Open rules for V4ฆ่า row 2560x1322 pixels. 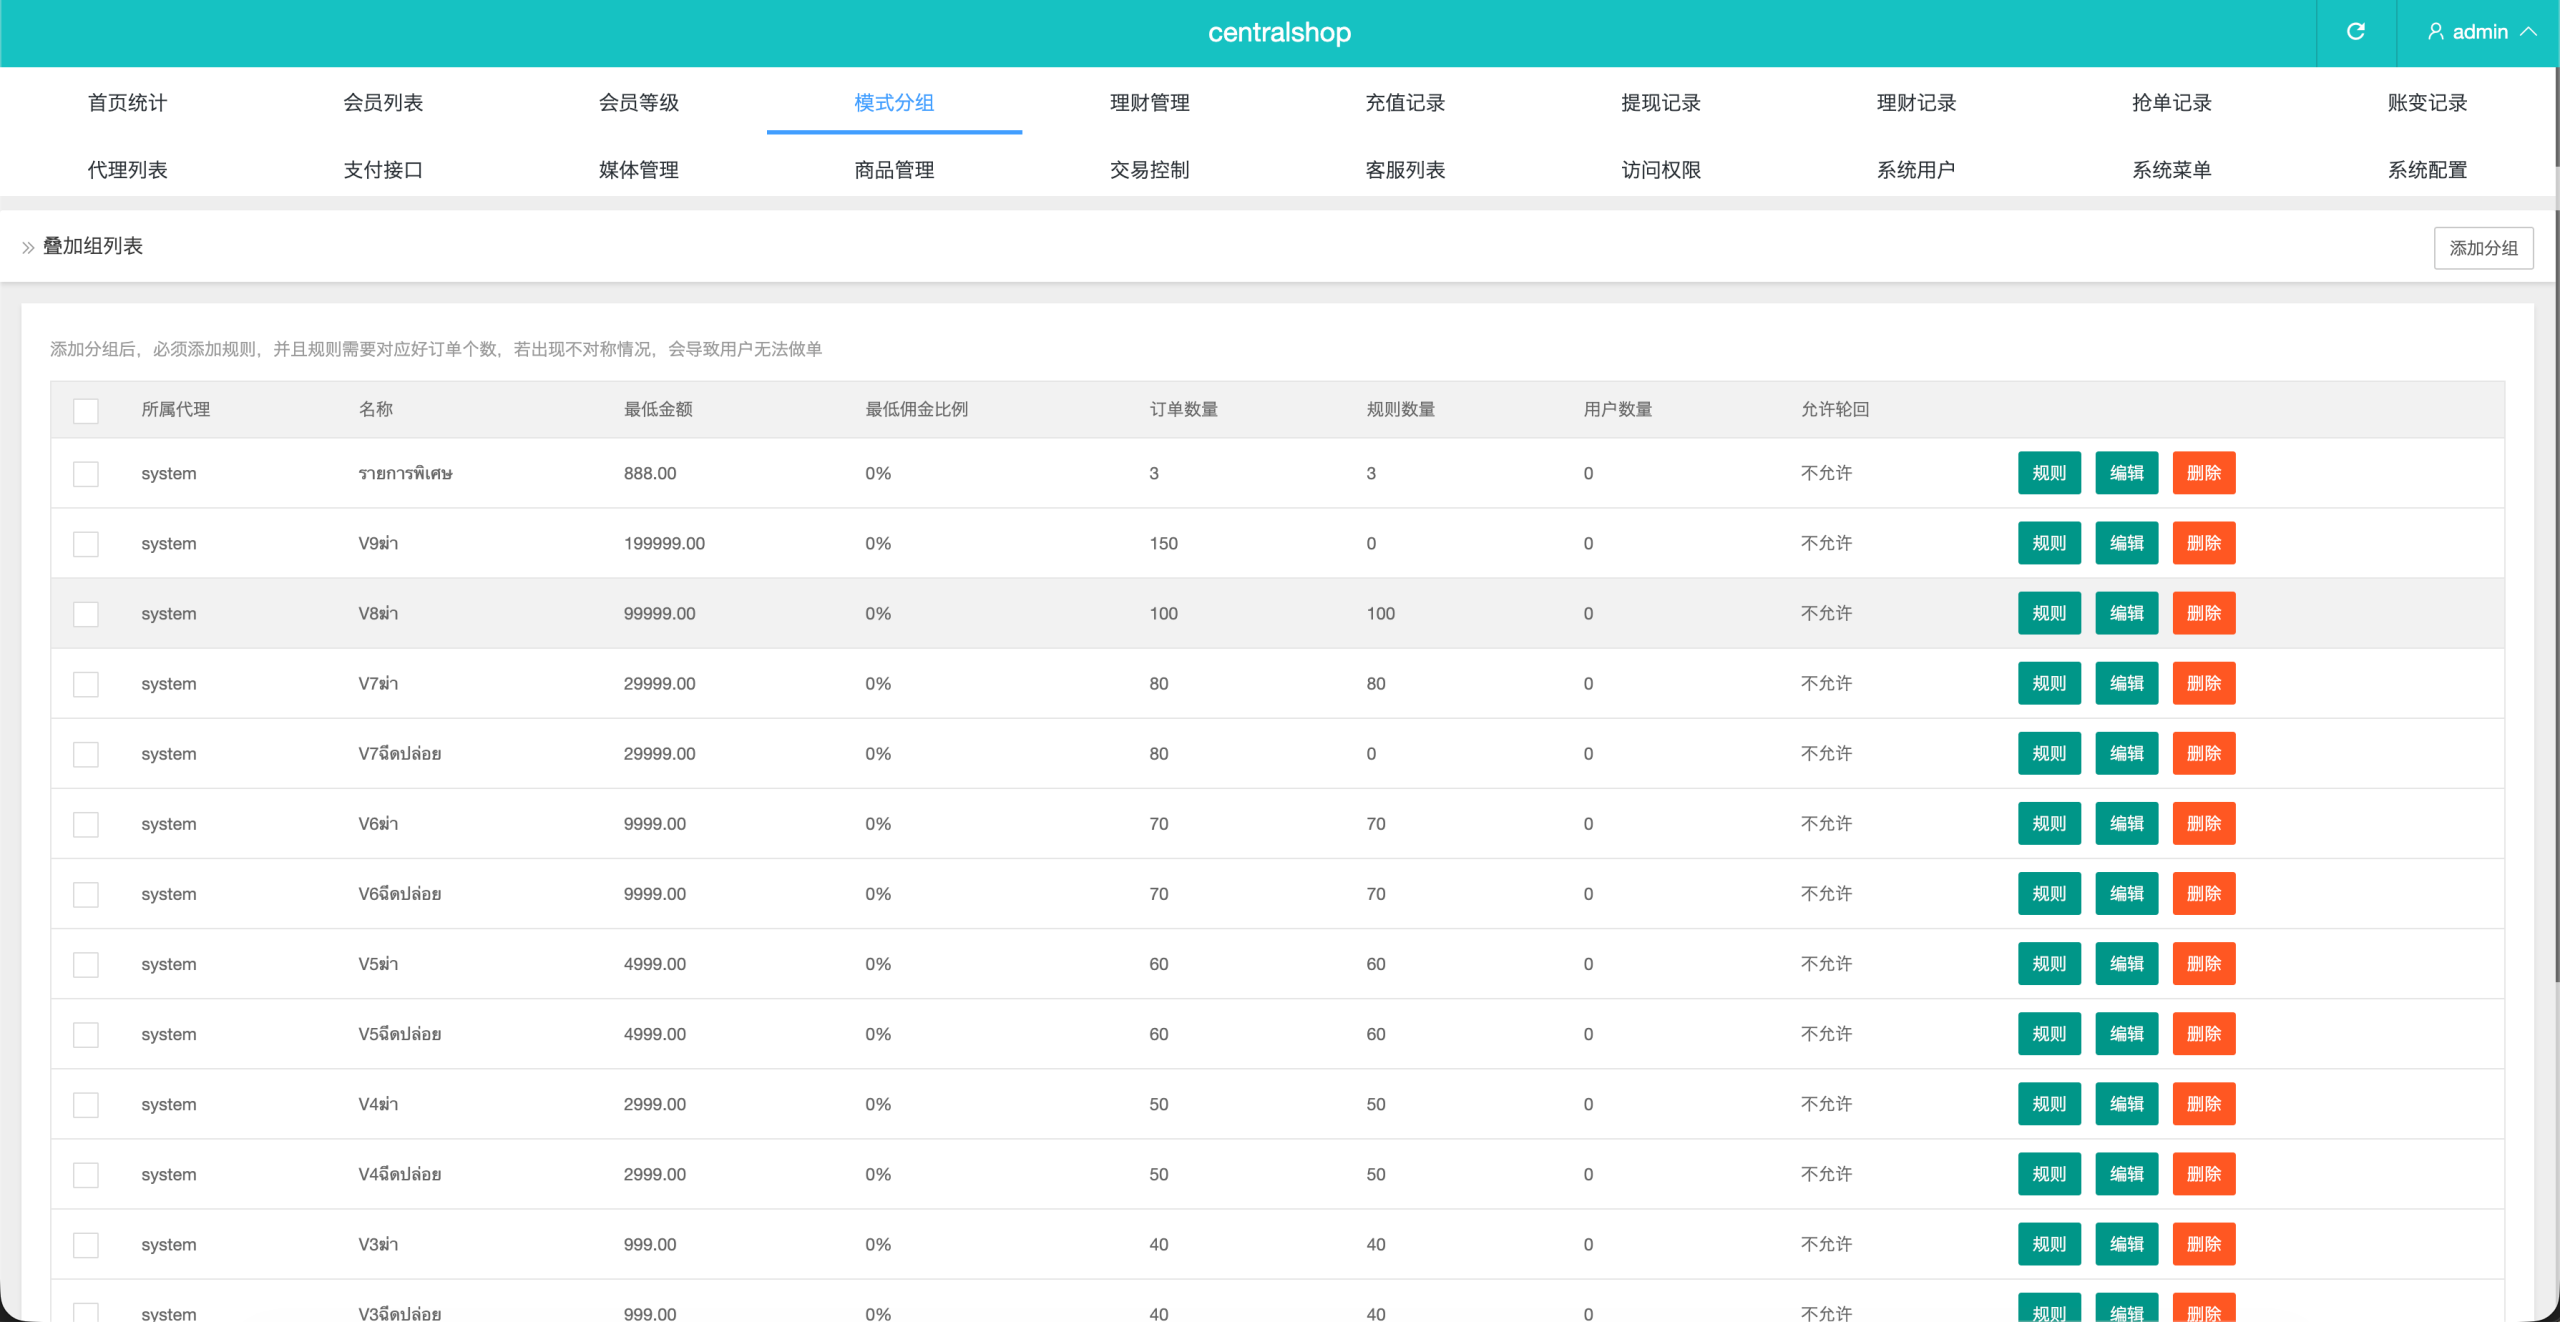[2048, 1104]
